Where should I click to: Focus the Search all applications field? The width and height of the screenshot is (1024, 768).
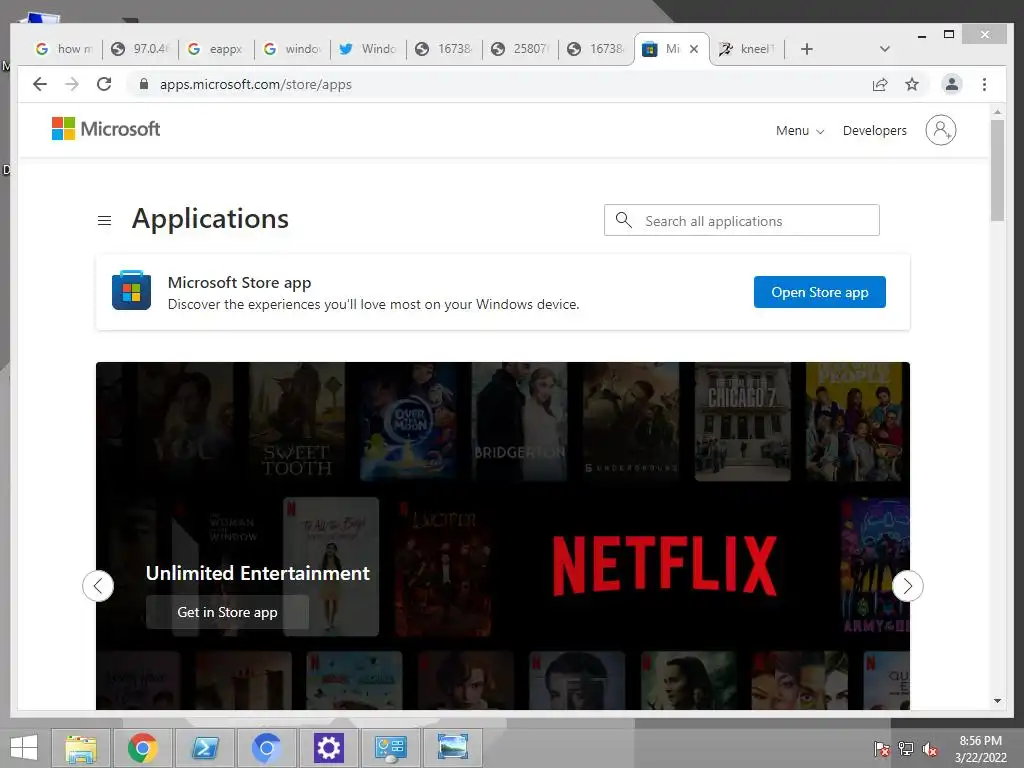741,221
